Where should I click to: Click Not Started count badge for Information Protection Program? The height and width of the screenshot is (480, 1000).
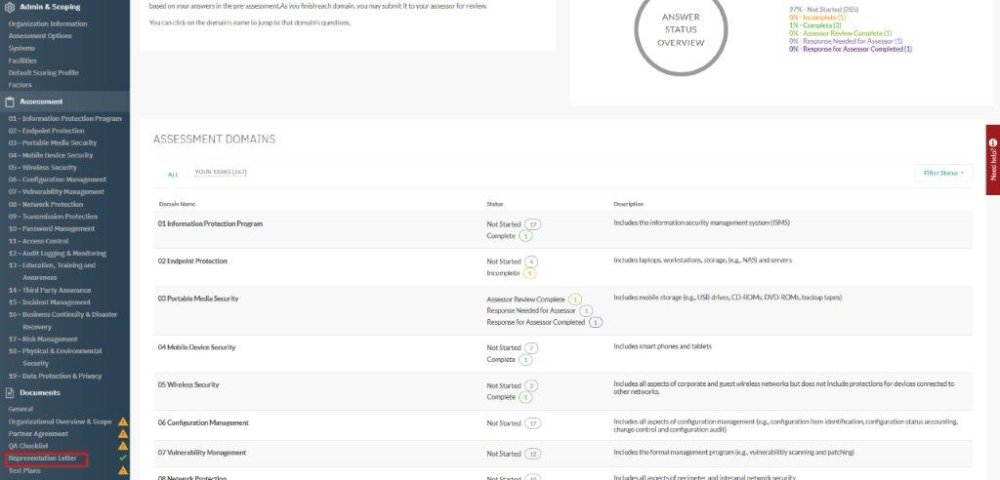point(533,224)
